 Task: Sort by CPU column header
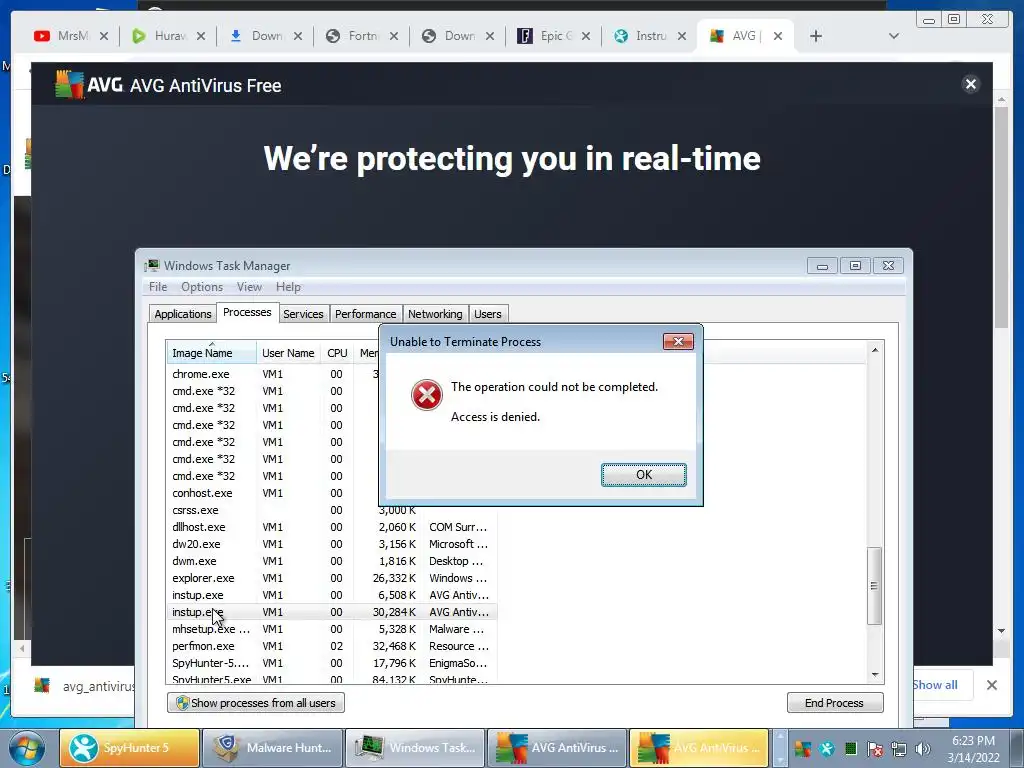[x=337, y=353]
